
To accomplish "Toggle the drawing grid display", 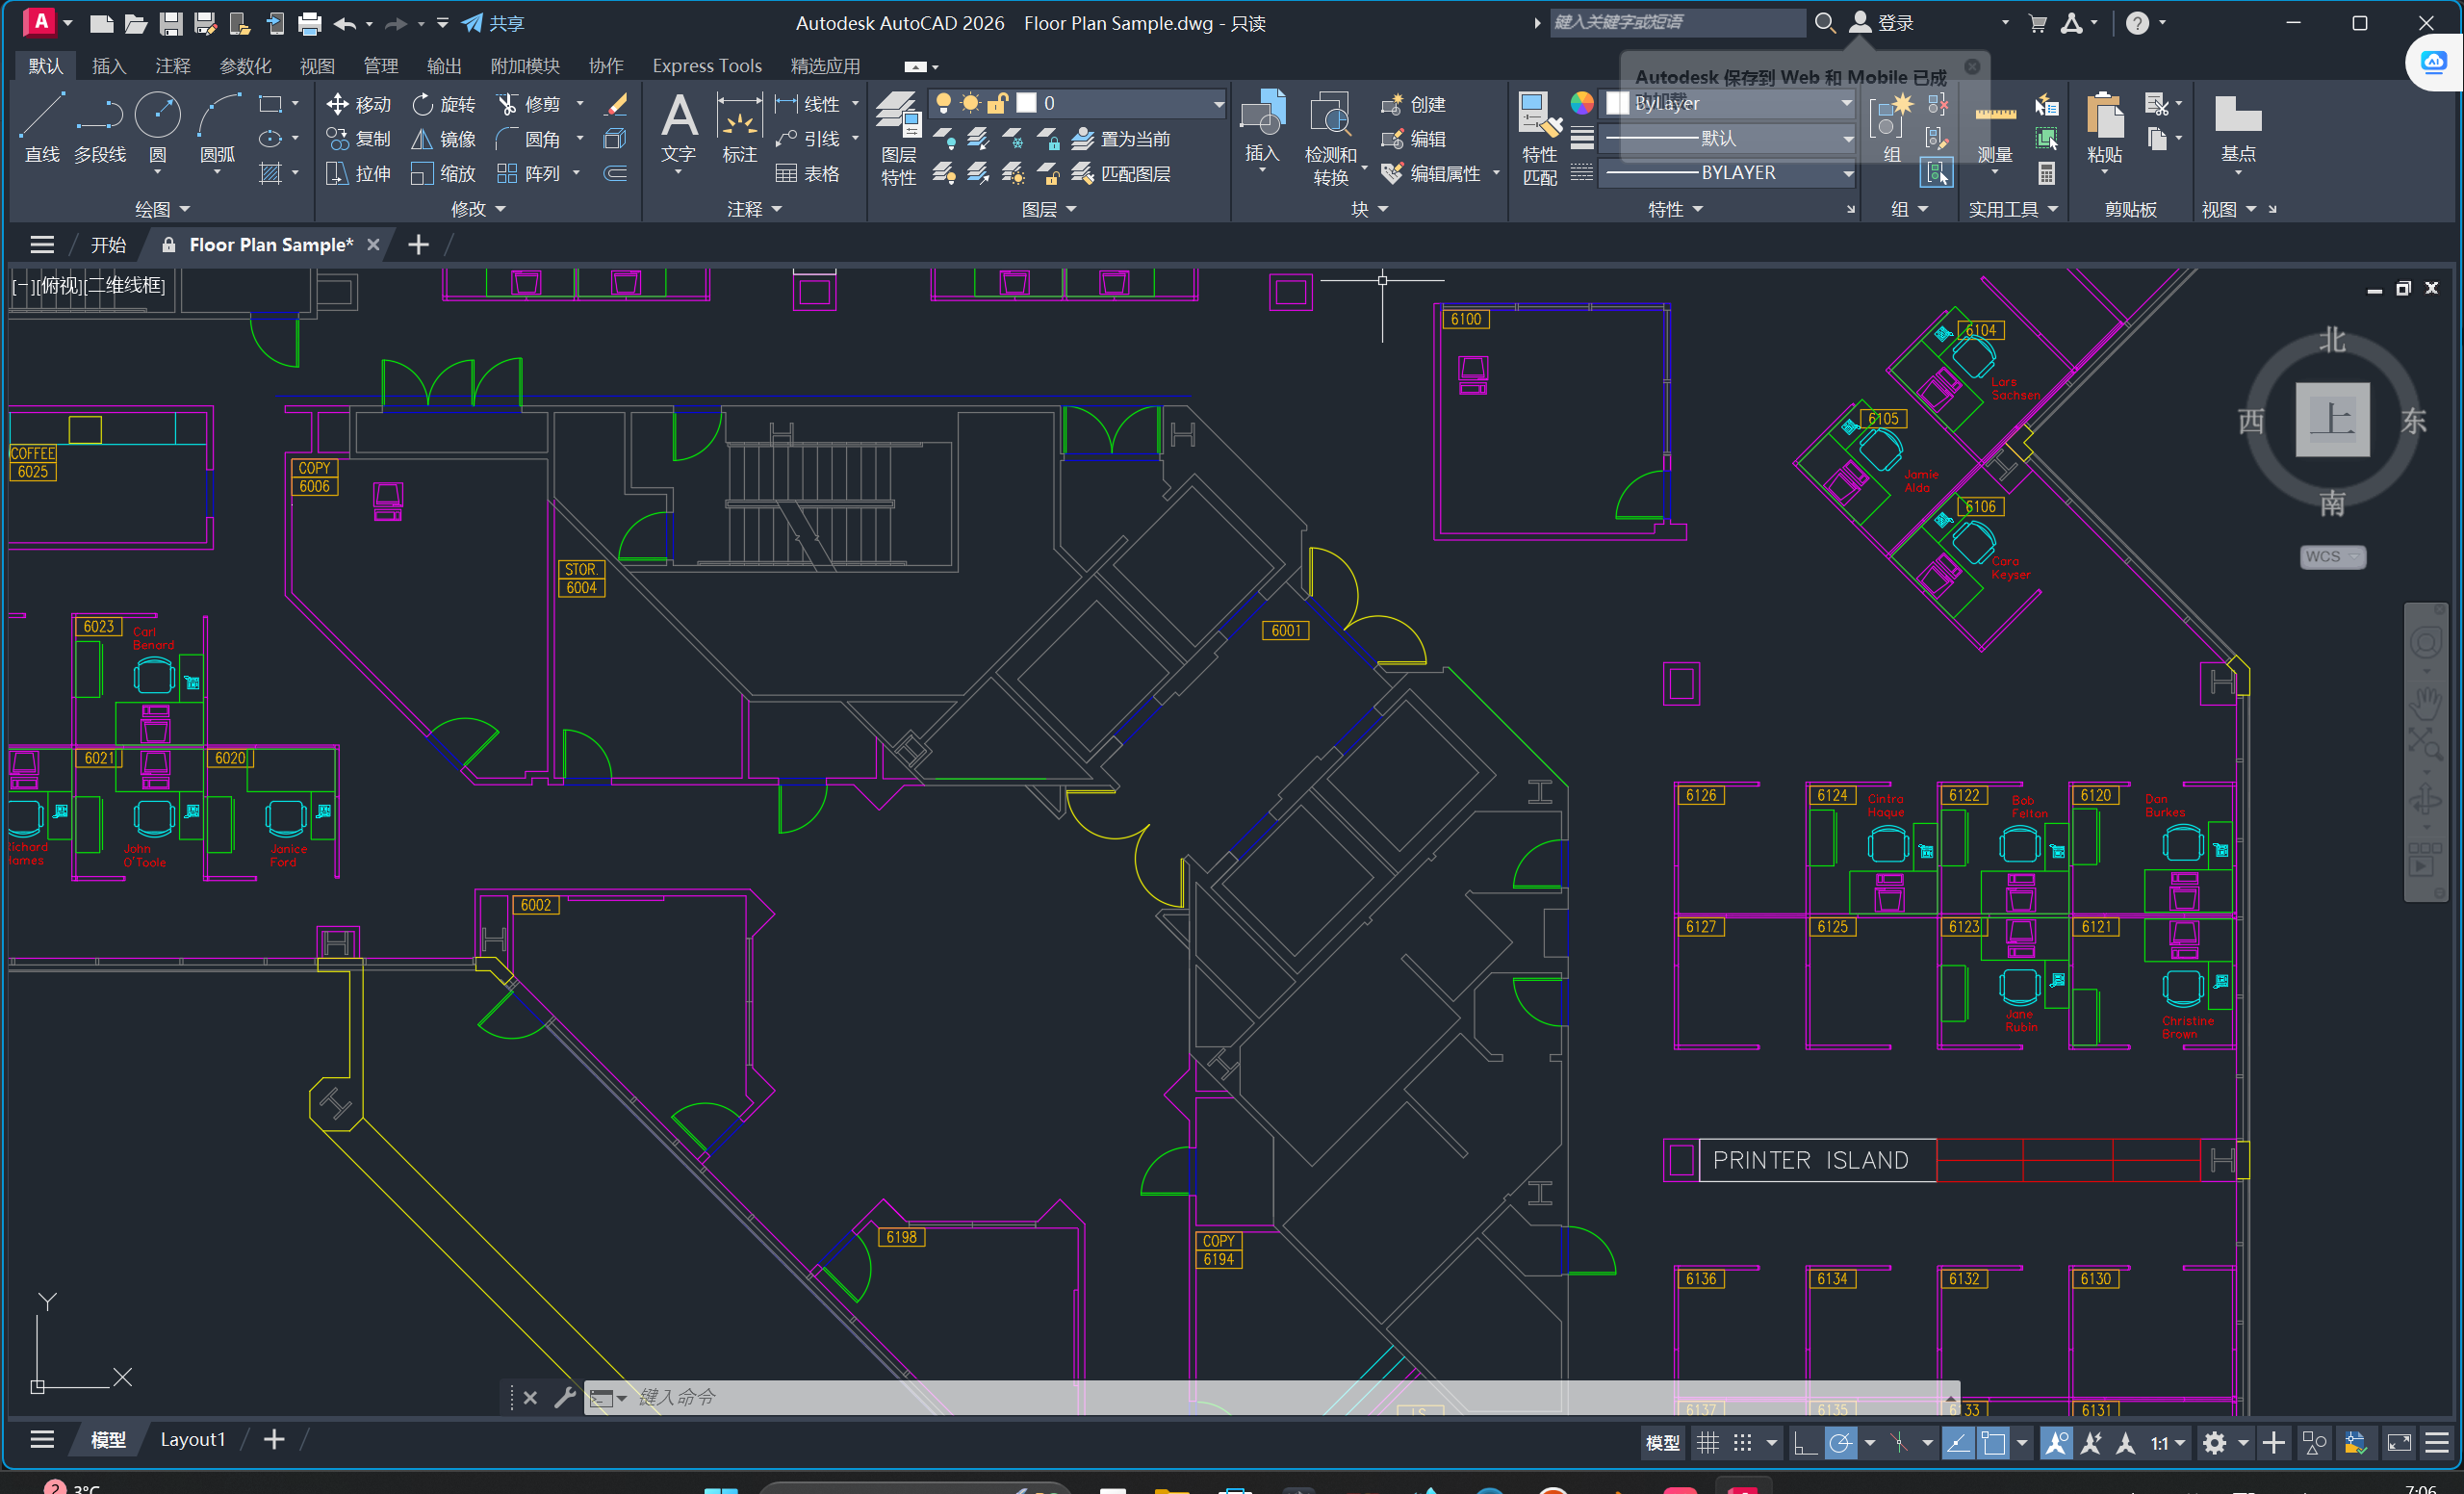I will pos(1708,1442).
